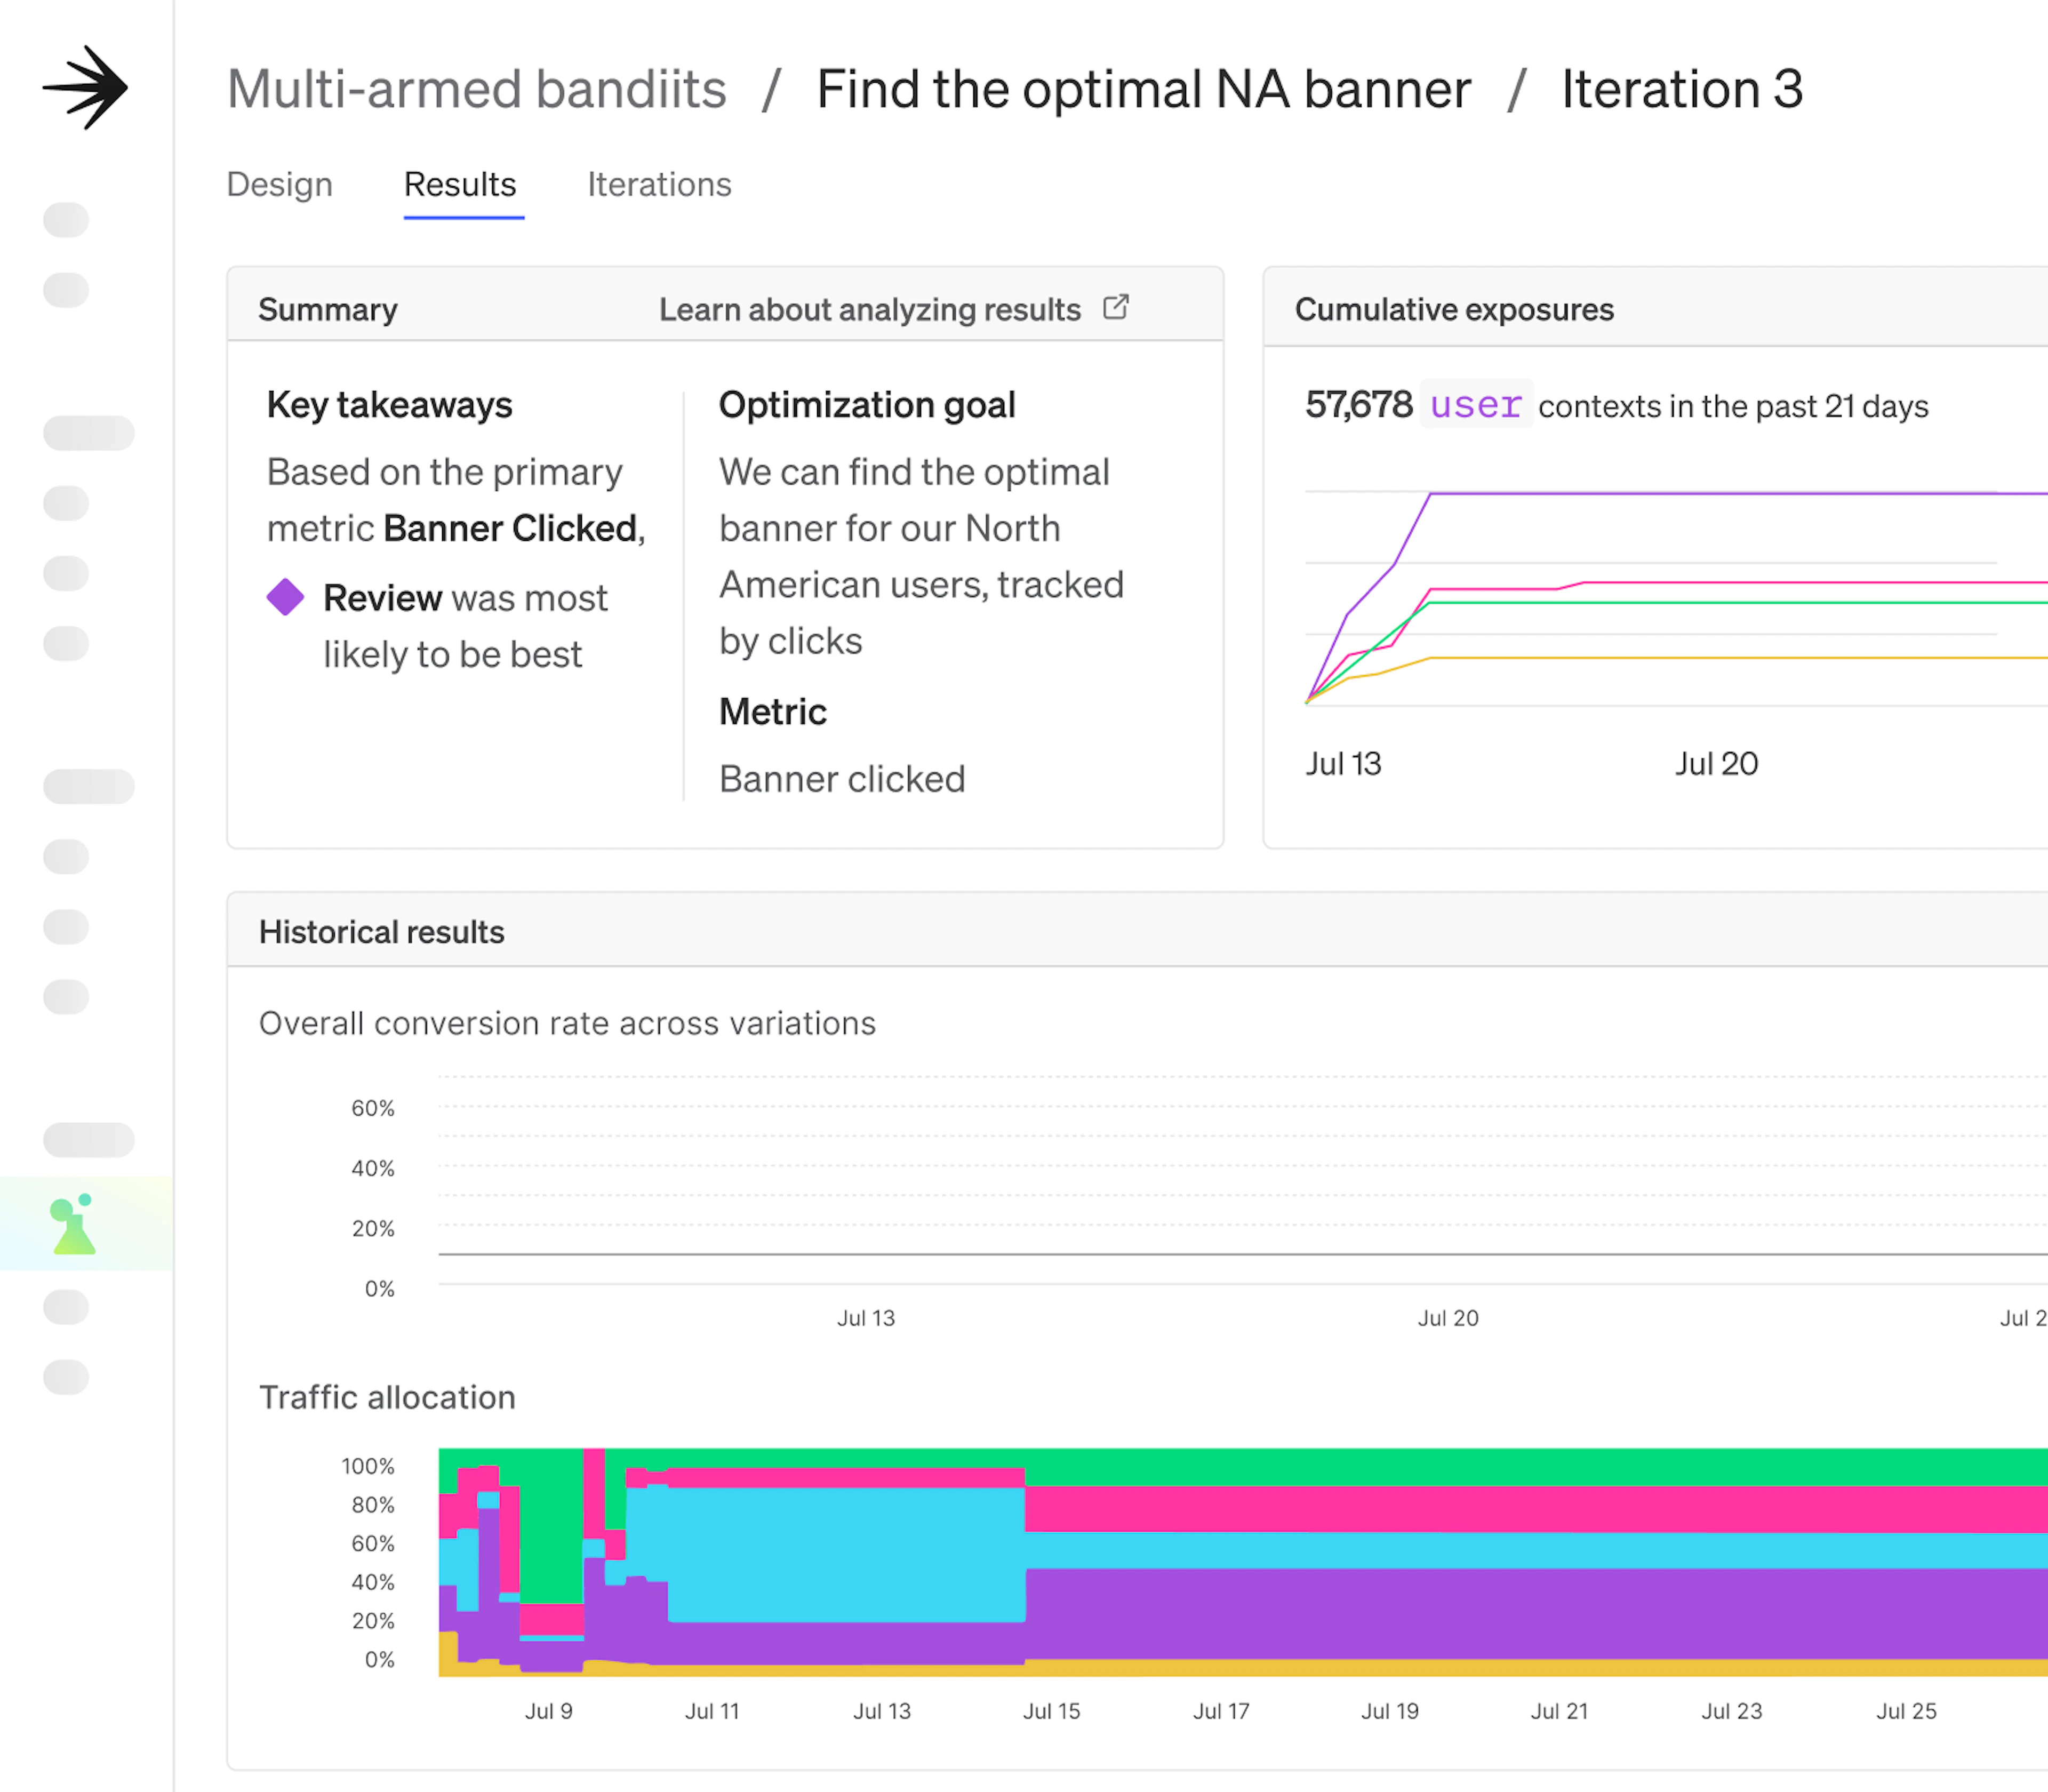Click the purple Review diamond marker
Screen dimensions: 2048x1792
click(x=285, y=597)
